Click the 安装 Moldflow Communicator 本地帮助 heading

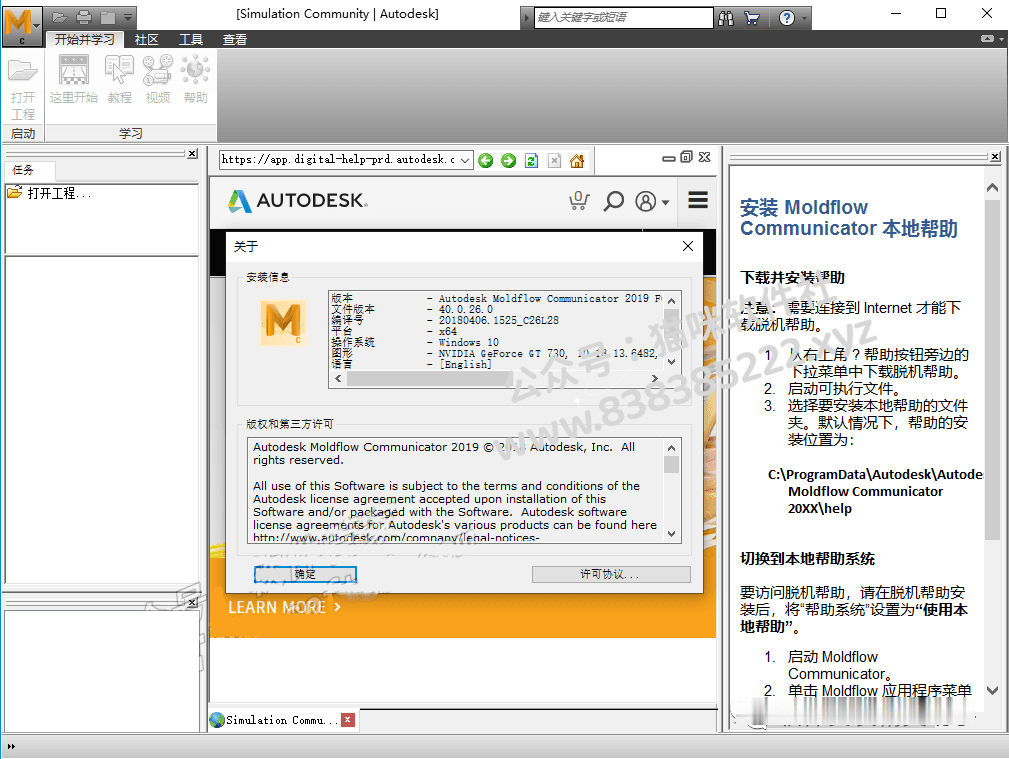[x=849, y=218]
